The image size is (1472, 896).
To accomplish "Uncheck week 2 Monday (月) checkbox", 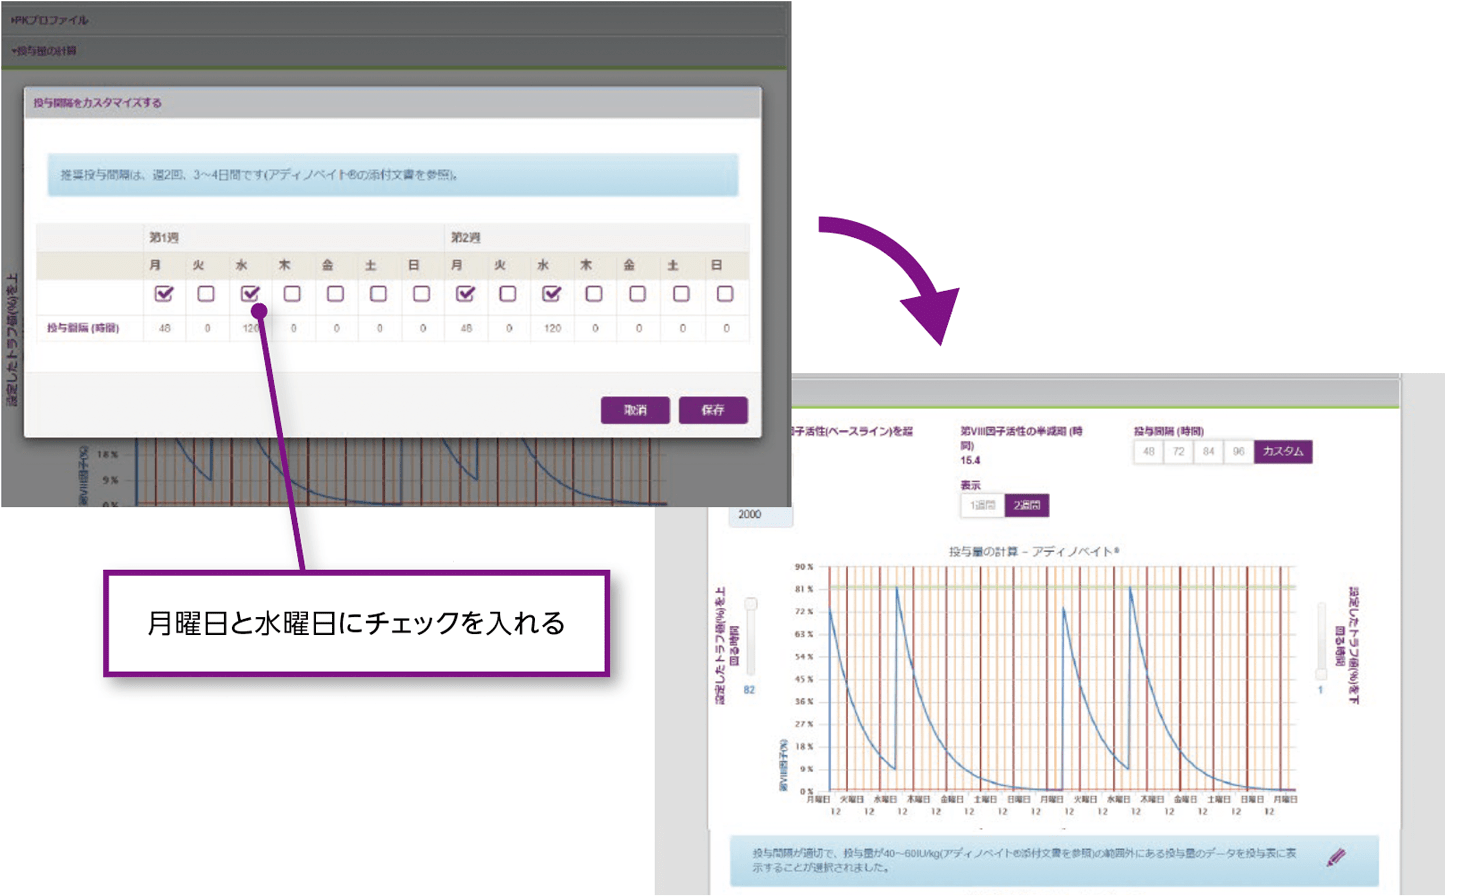I will [x=465, y=294].
